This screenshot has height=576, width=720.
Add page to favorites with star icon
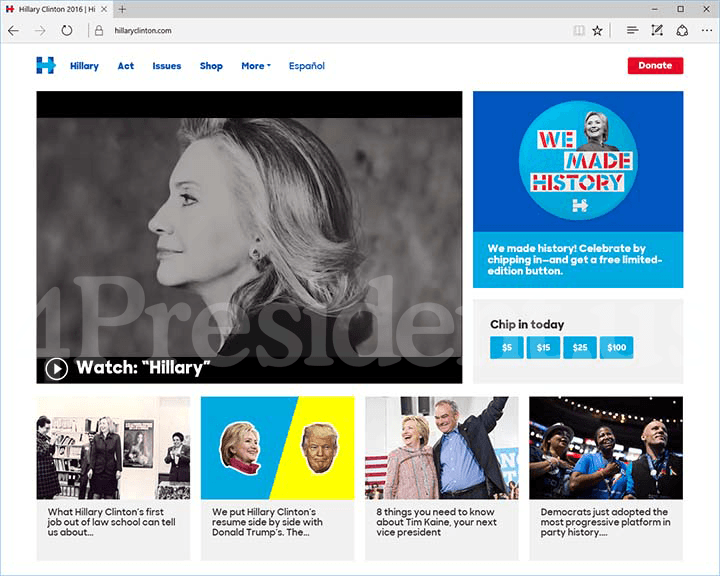coord(597,31)
